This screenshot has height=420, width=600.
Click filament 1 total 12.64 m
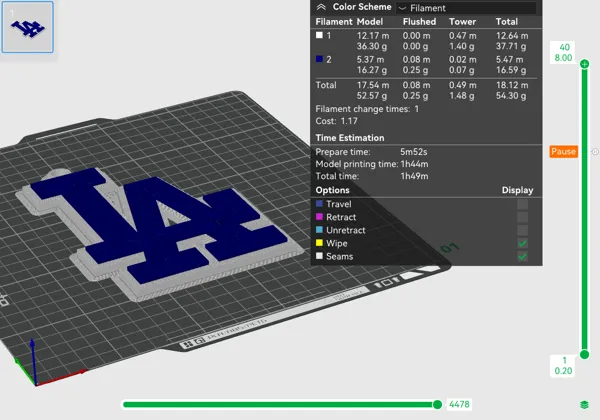pyautogui.click(x=512, y=36)
